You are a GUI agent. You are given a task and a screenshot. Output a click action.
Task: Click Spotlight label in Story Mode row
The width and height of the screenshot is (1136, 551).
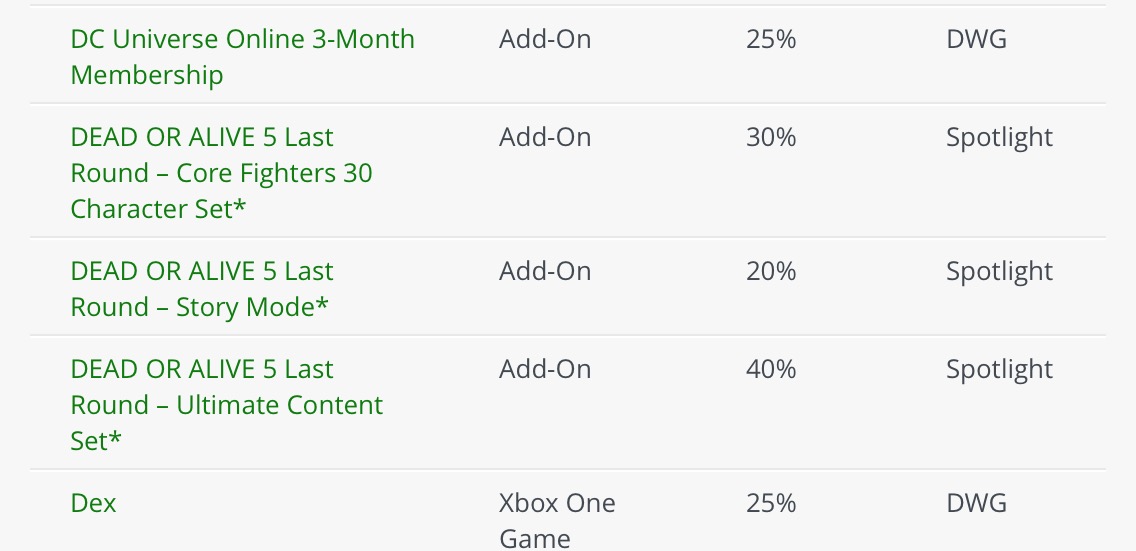pos(999,272)
